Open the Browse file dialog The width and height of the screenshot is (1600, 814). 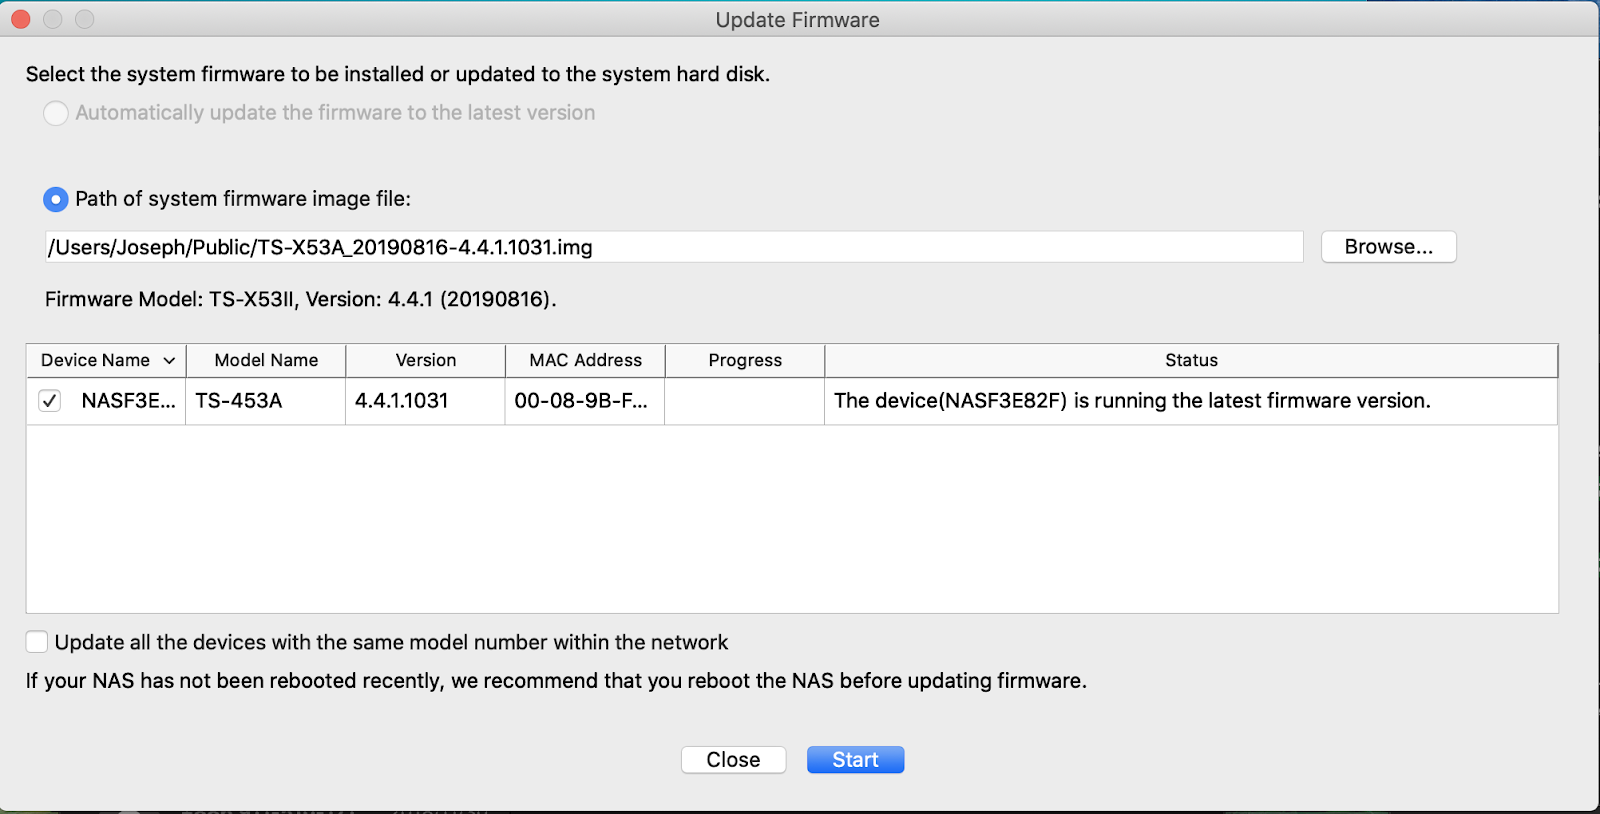coord(1388,247)
